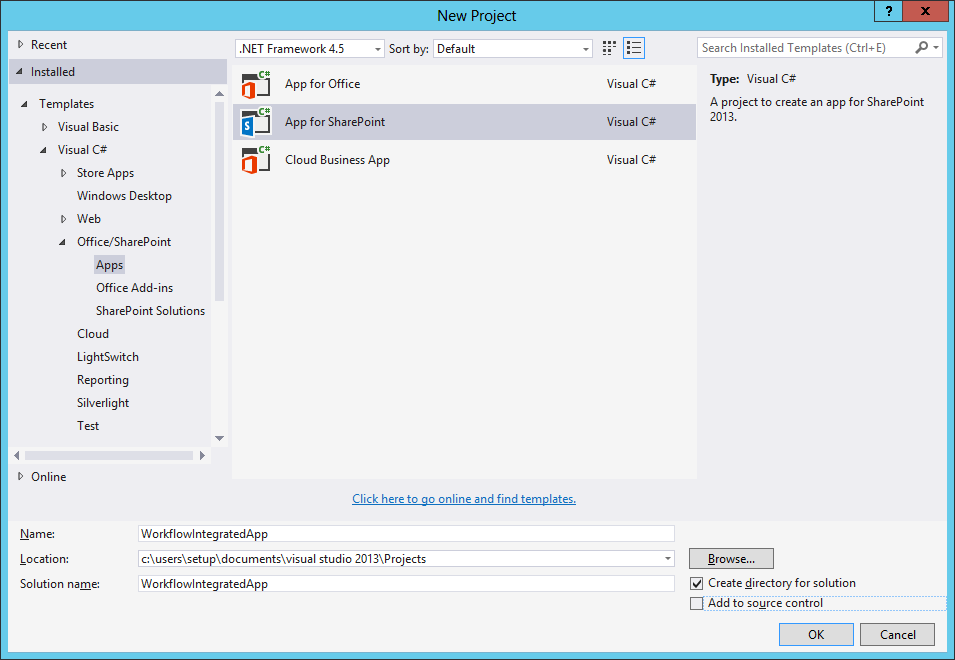Select SharePoint Solutions in the tree
This screenshot has width=955, height=660.
tap(150, 311)
